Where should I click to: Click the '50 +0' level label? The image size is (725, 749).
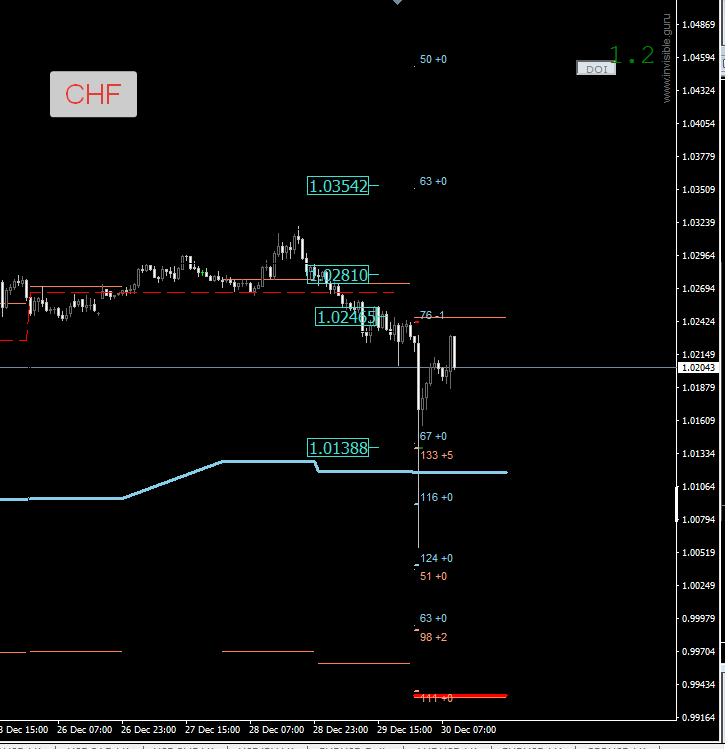pos(433,59)
